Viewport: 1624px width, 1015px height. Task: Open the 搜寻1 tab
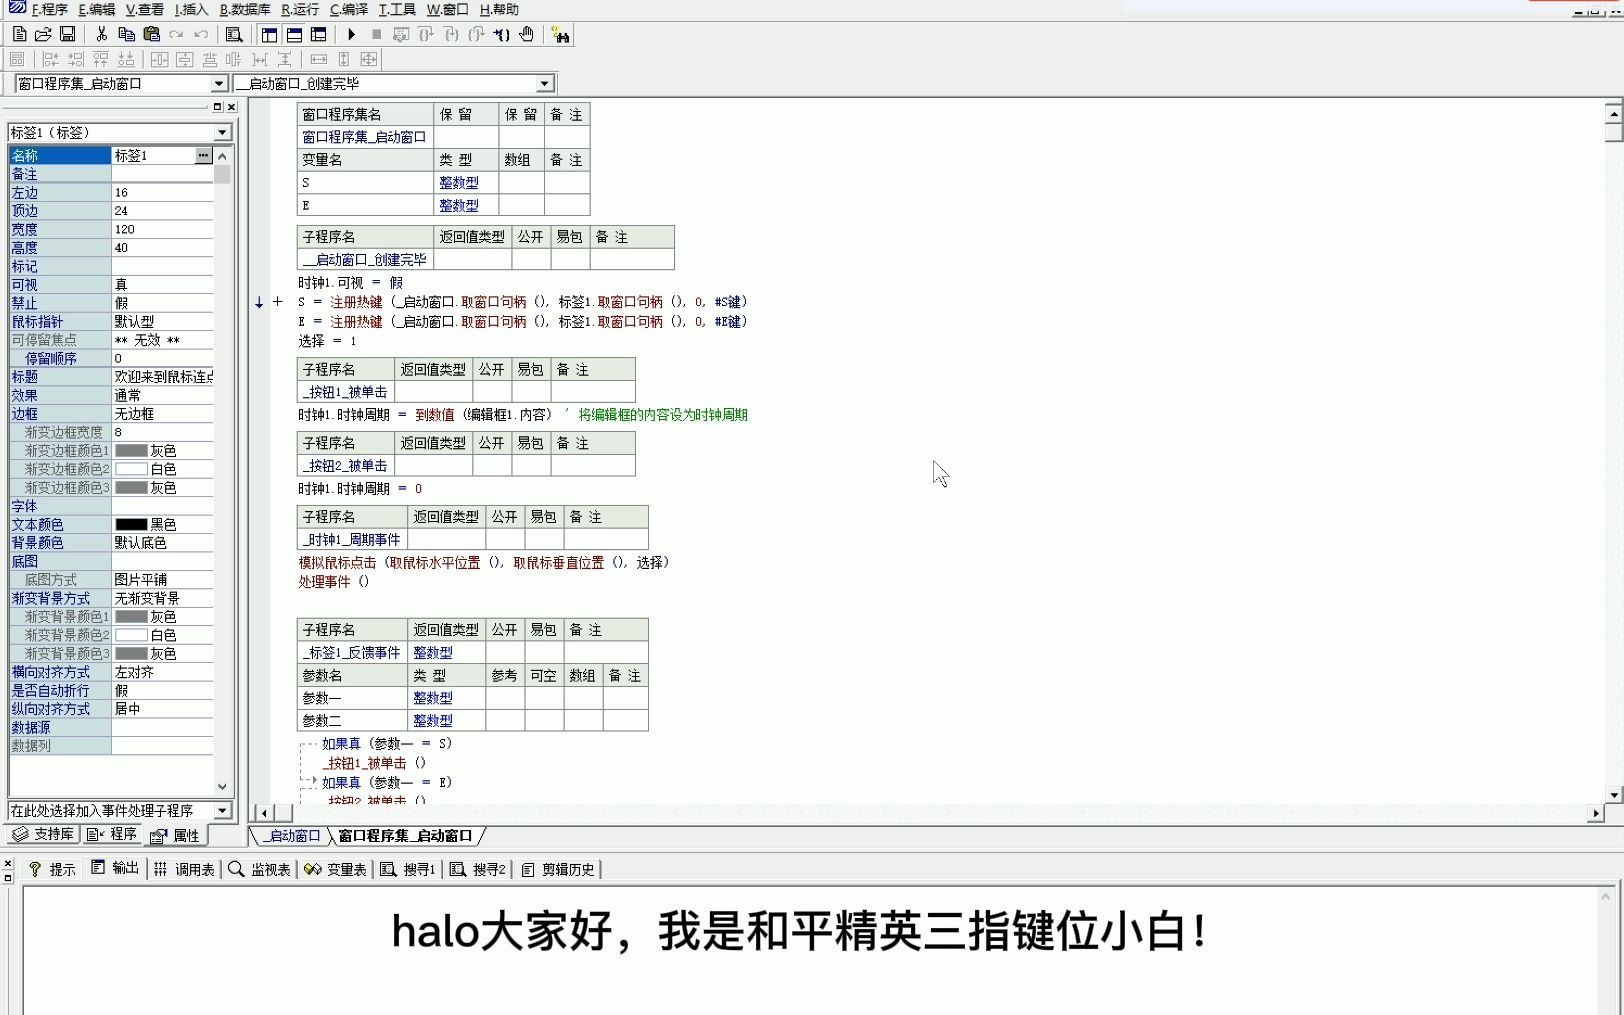(x=408, y=869)
